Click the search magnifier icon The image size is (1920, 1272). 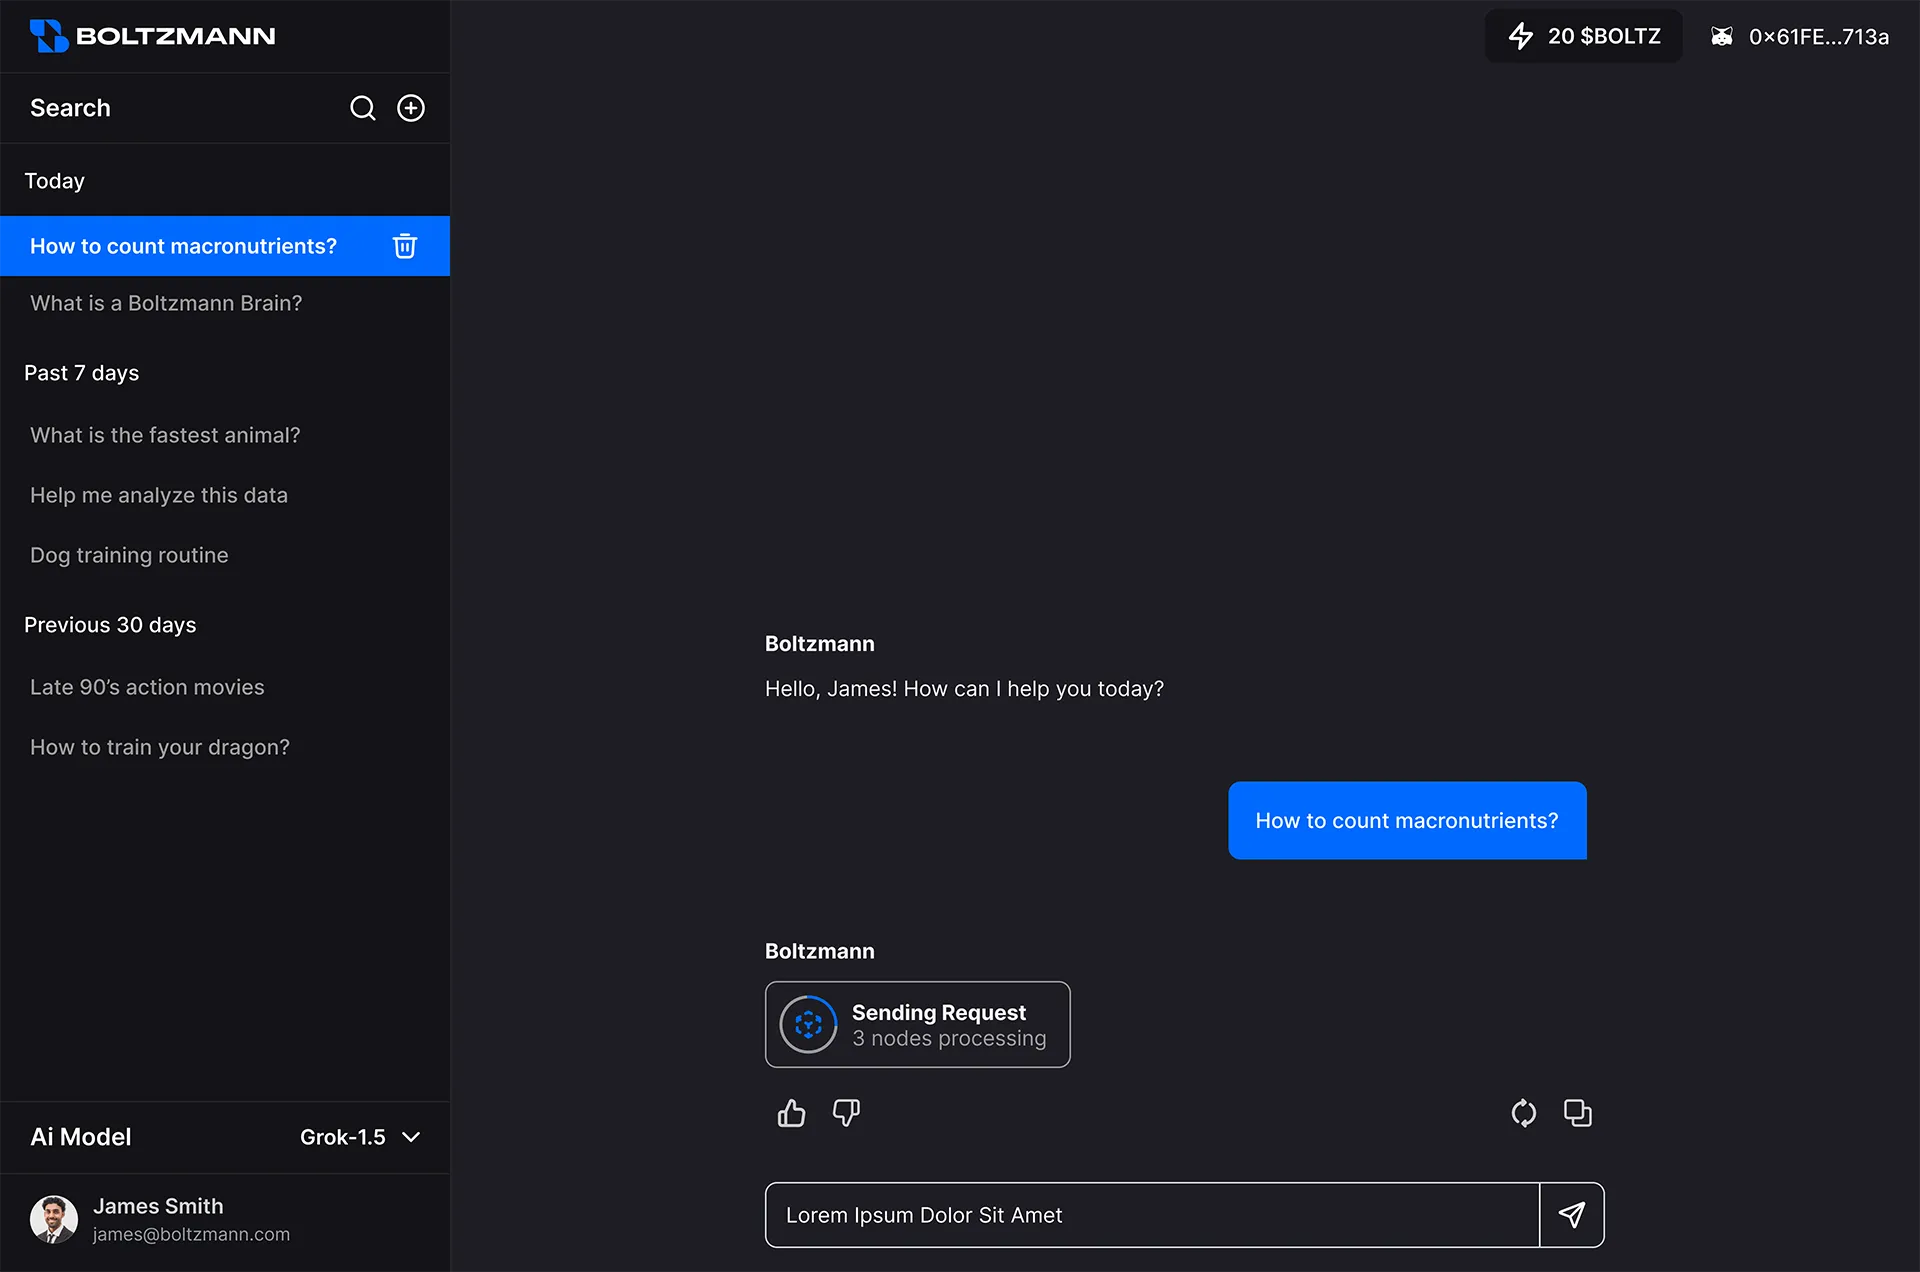point(362,108)
